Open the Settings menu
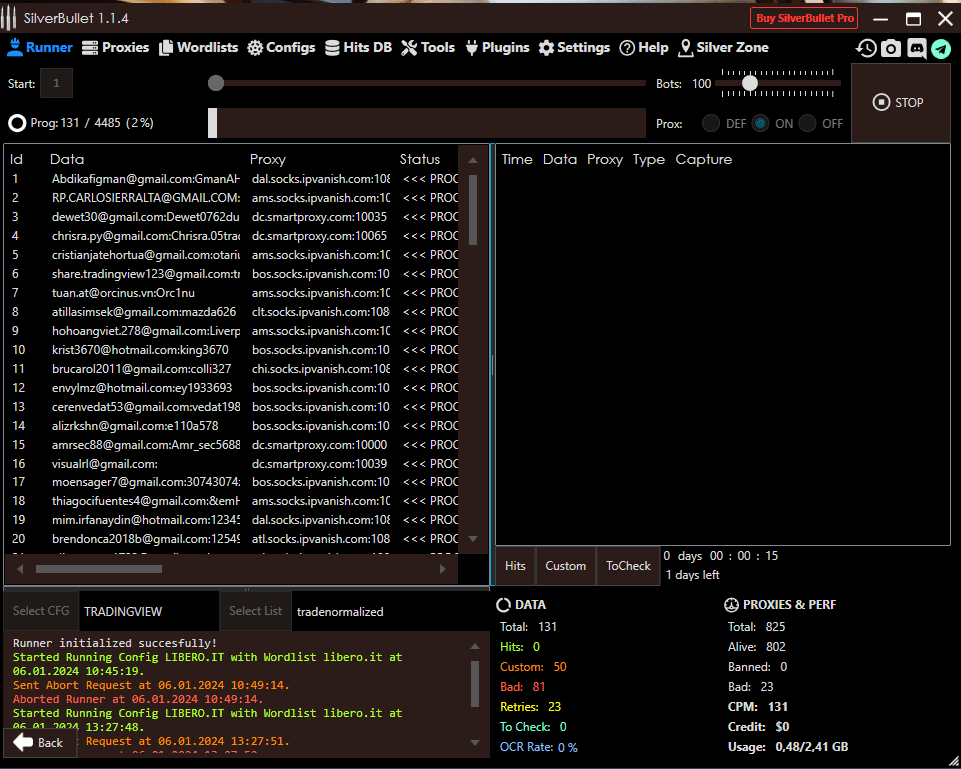 pyautogui.click(x=574, y=48)
